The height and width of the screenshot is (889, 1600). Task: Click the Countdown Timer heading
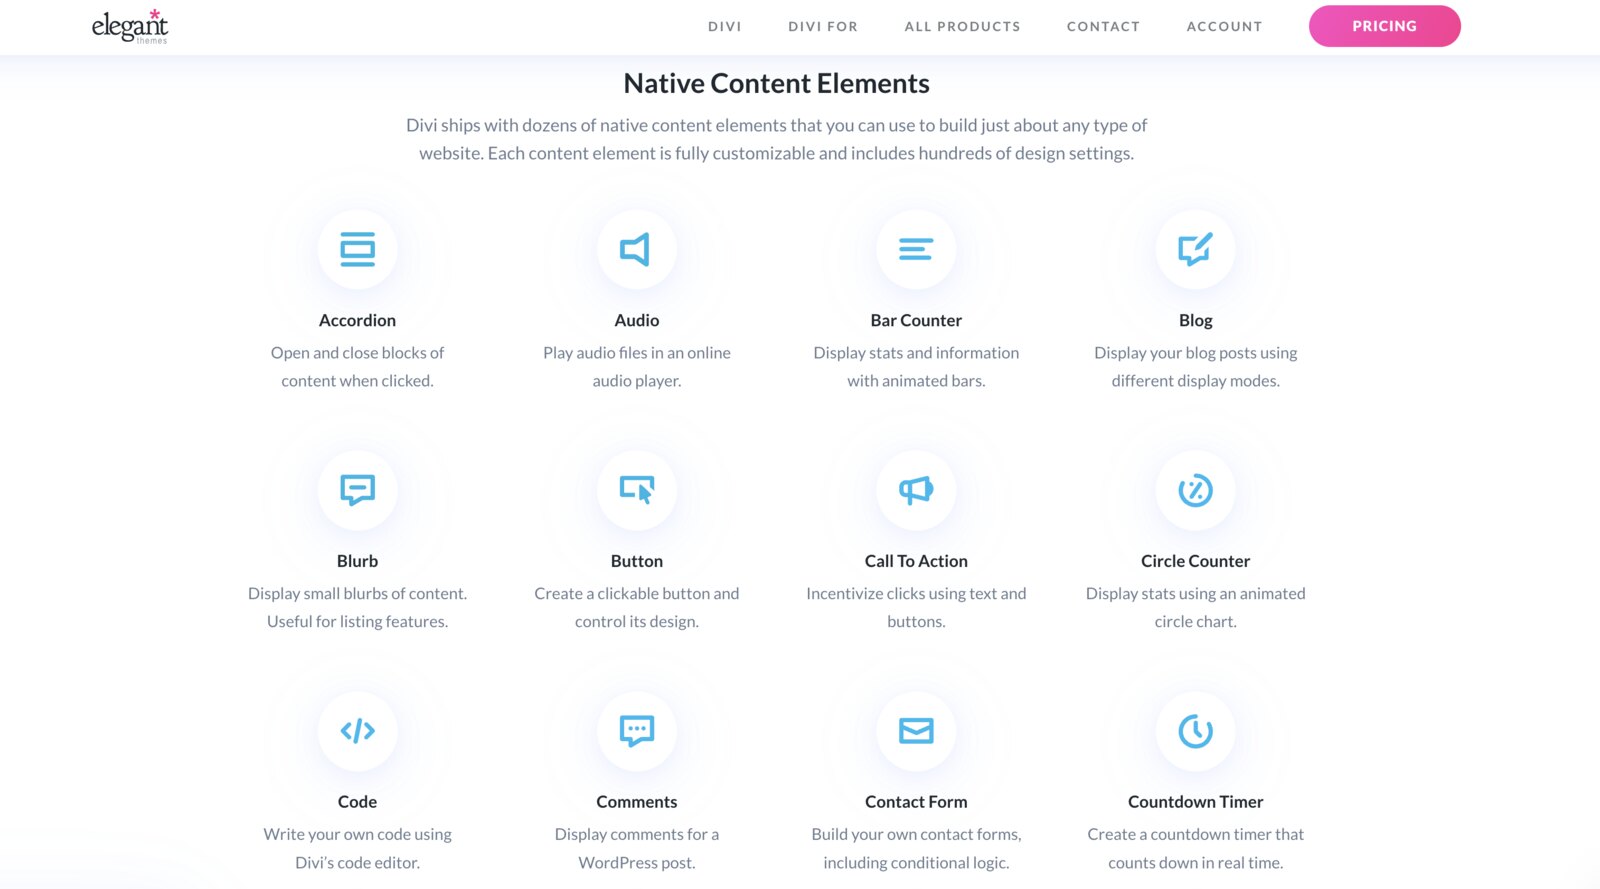point(1195,802)
